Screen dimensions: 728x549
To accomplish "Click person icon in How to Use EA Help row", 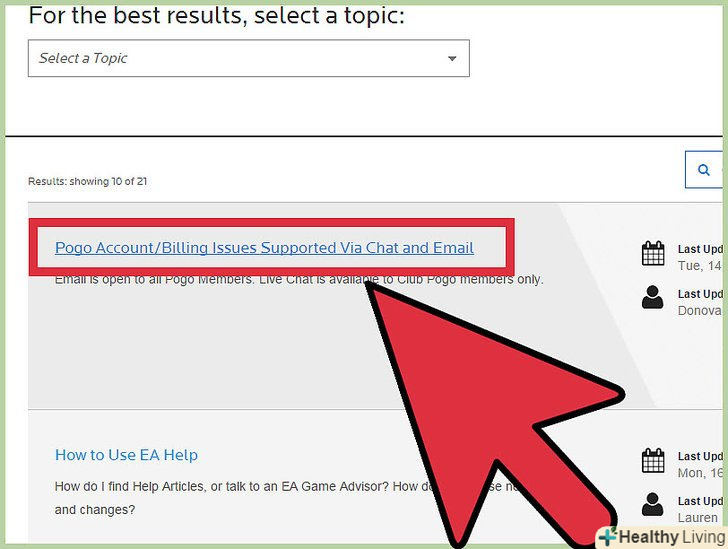I will pos(652,504).
